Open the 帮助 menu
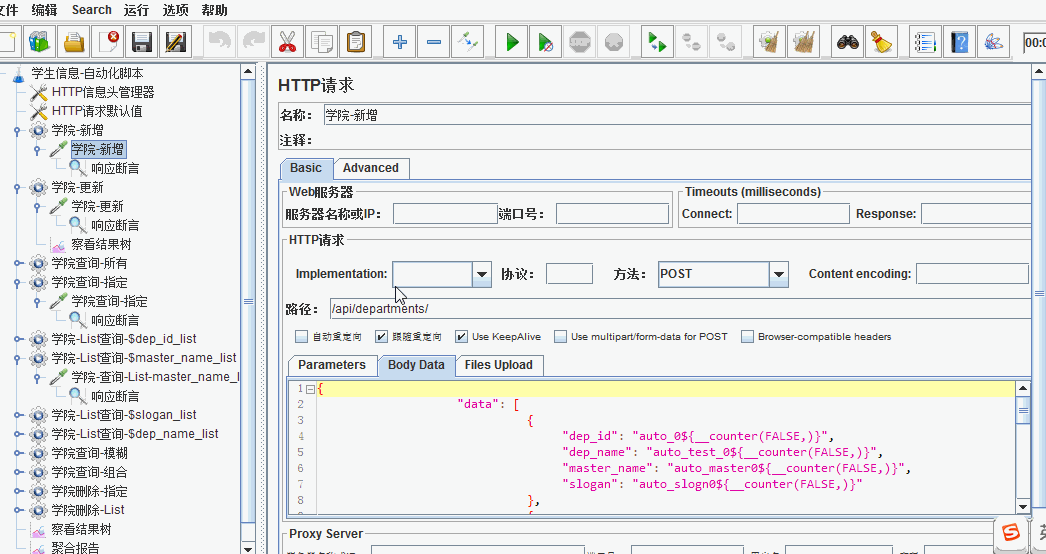 click(x=215, y=10)
